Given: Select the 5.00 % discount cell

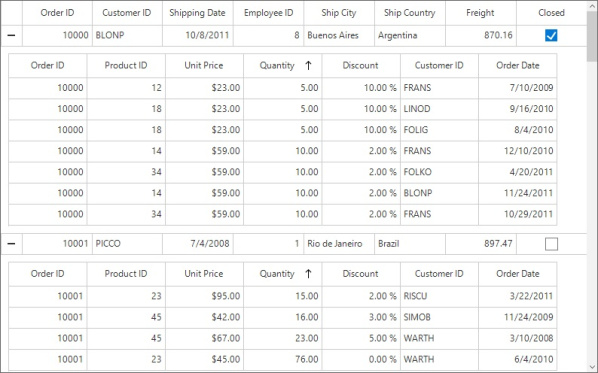Looking at the screenshot, I should [x=361, y=338].
